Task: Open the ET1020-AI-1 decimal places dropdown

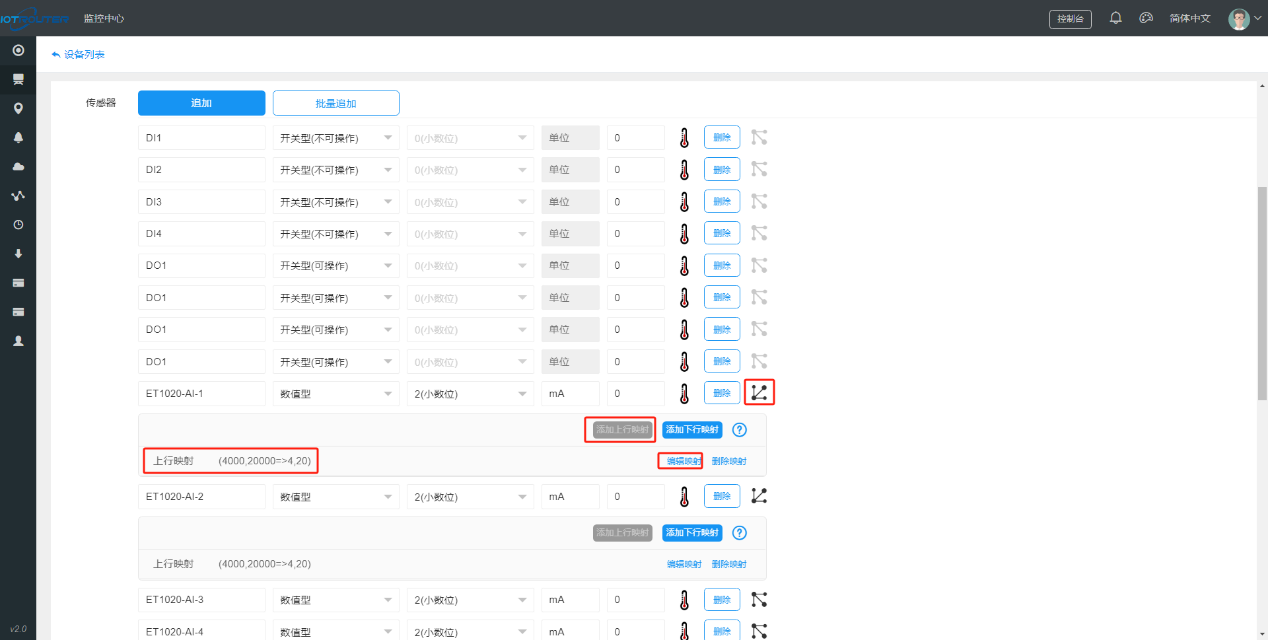Action: (469, 394)
